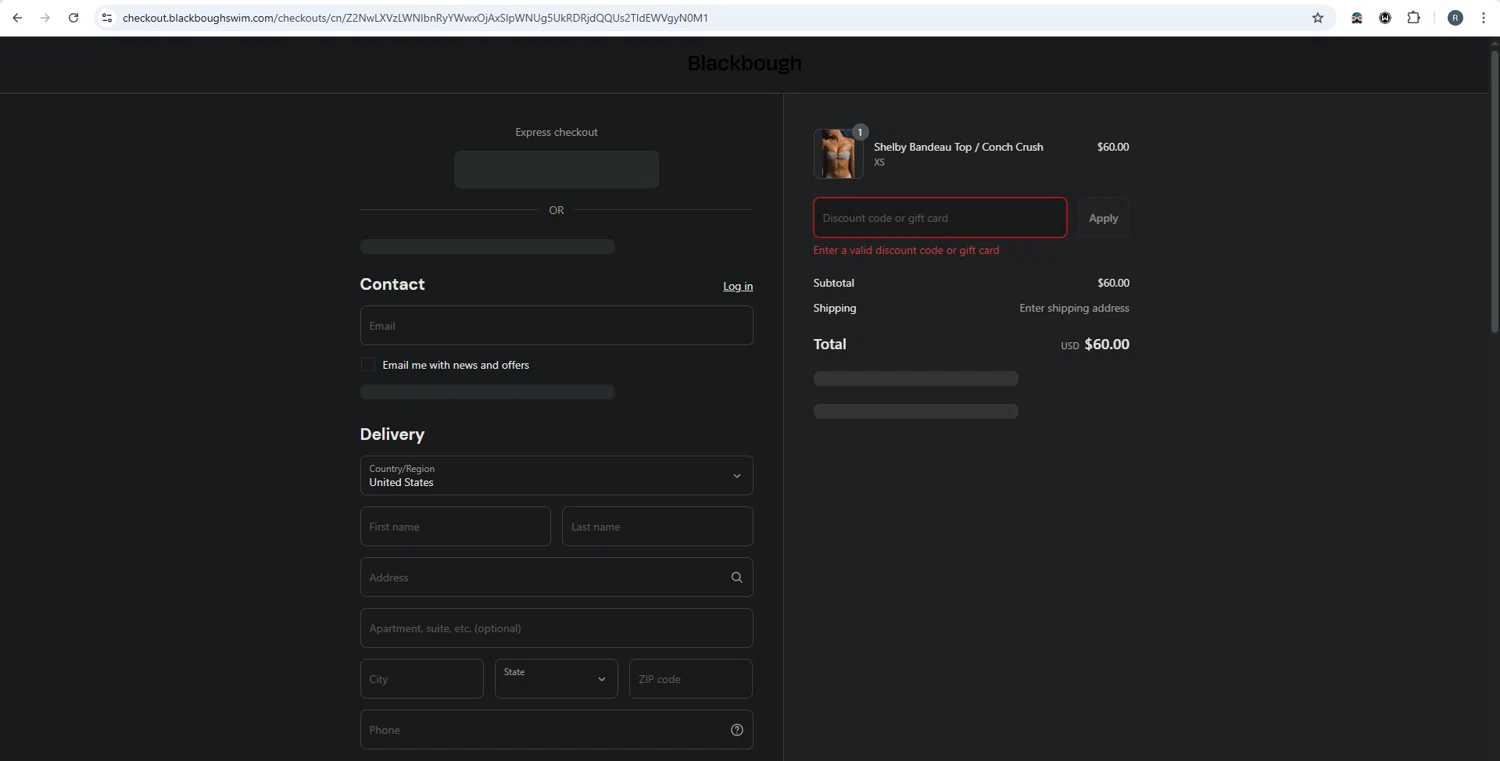Viewport: 1500px width, 761px height.
Task: Open the round dark extension icon
Action: coord(1385,18)
